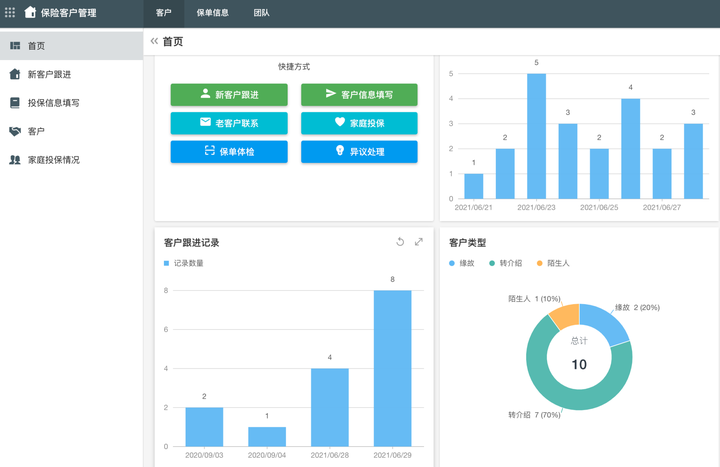Viewport: 720px width, 467px height.
Task: Expand the 客户跟进记录 chart to fullscreen
Action: click(418, 242)
